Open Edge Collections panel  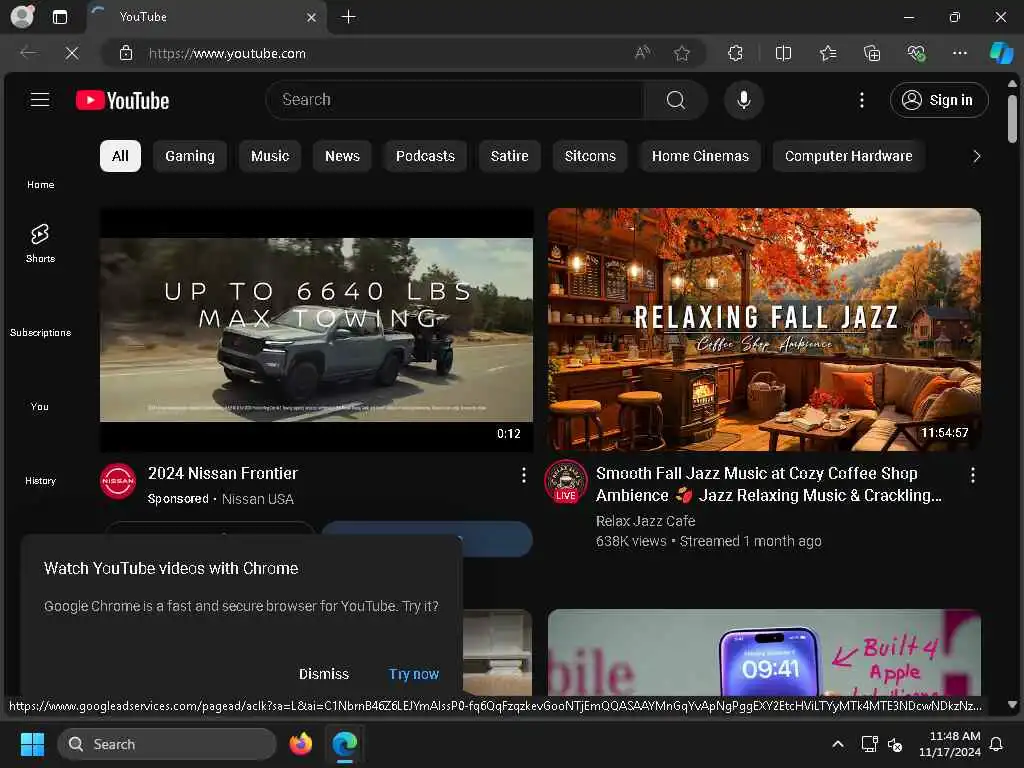(872, 53)
